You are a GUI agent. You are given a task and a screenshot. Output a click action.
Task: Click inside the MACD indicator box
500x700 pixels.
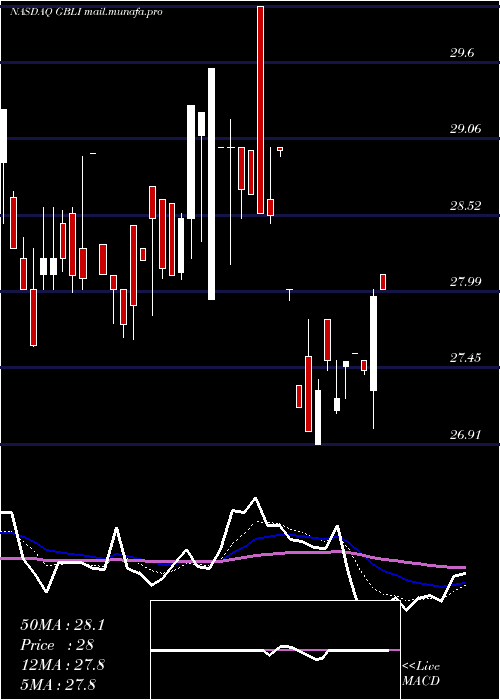275,650
